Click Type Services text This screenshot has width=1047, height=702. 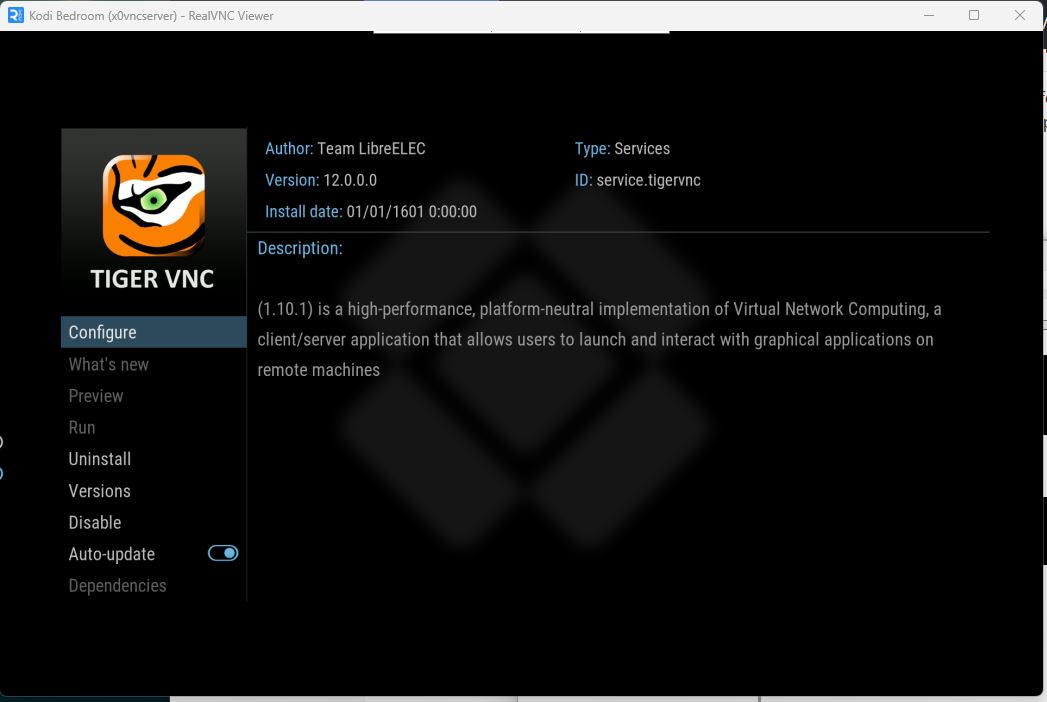click(x=622, y=148)
